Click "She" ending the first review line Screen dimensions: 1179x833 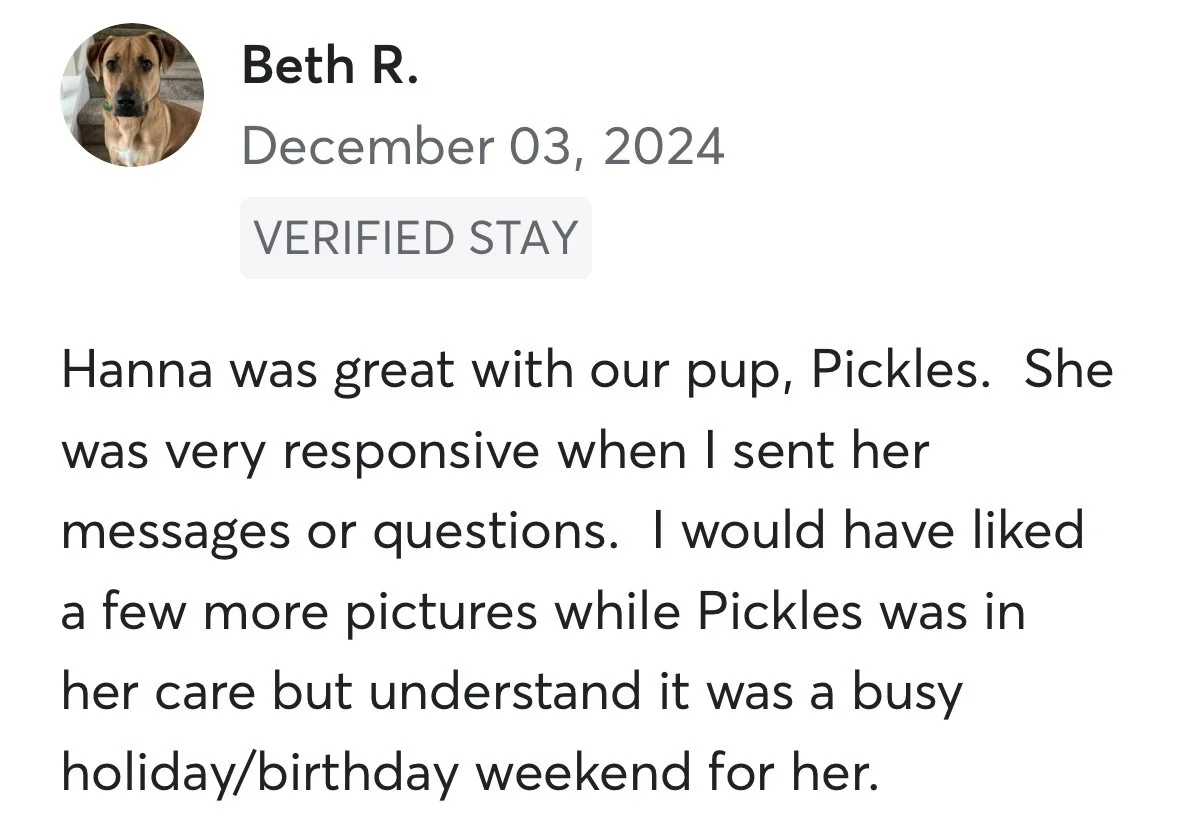tap(1068, 370)
